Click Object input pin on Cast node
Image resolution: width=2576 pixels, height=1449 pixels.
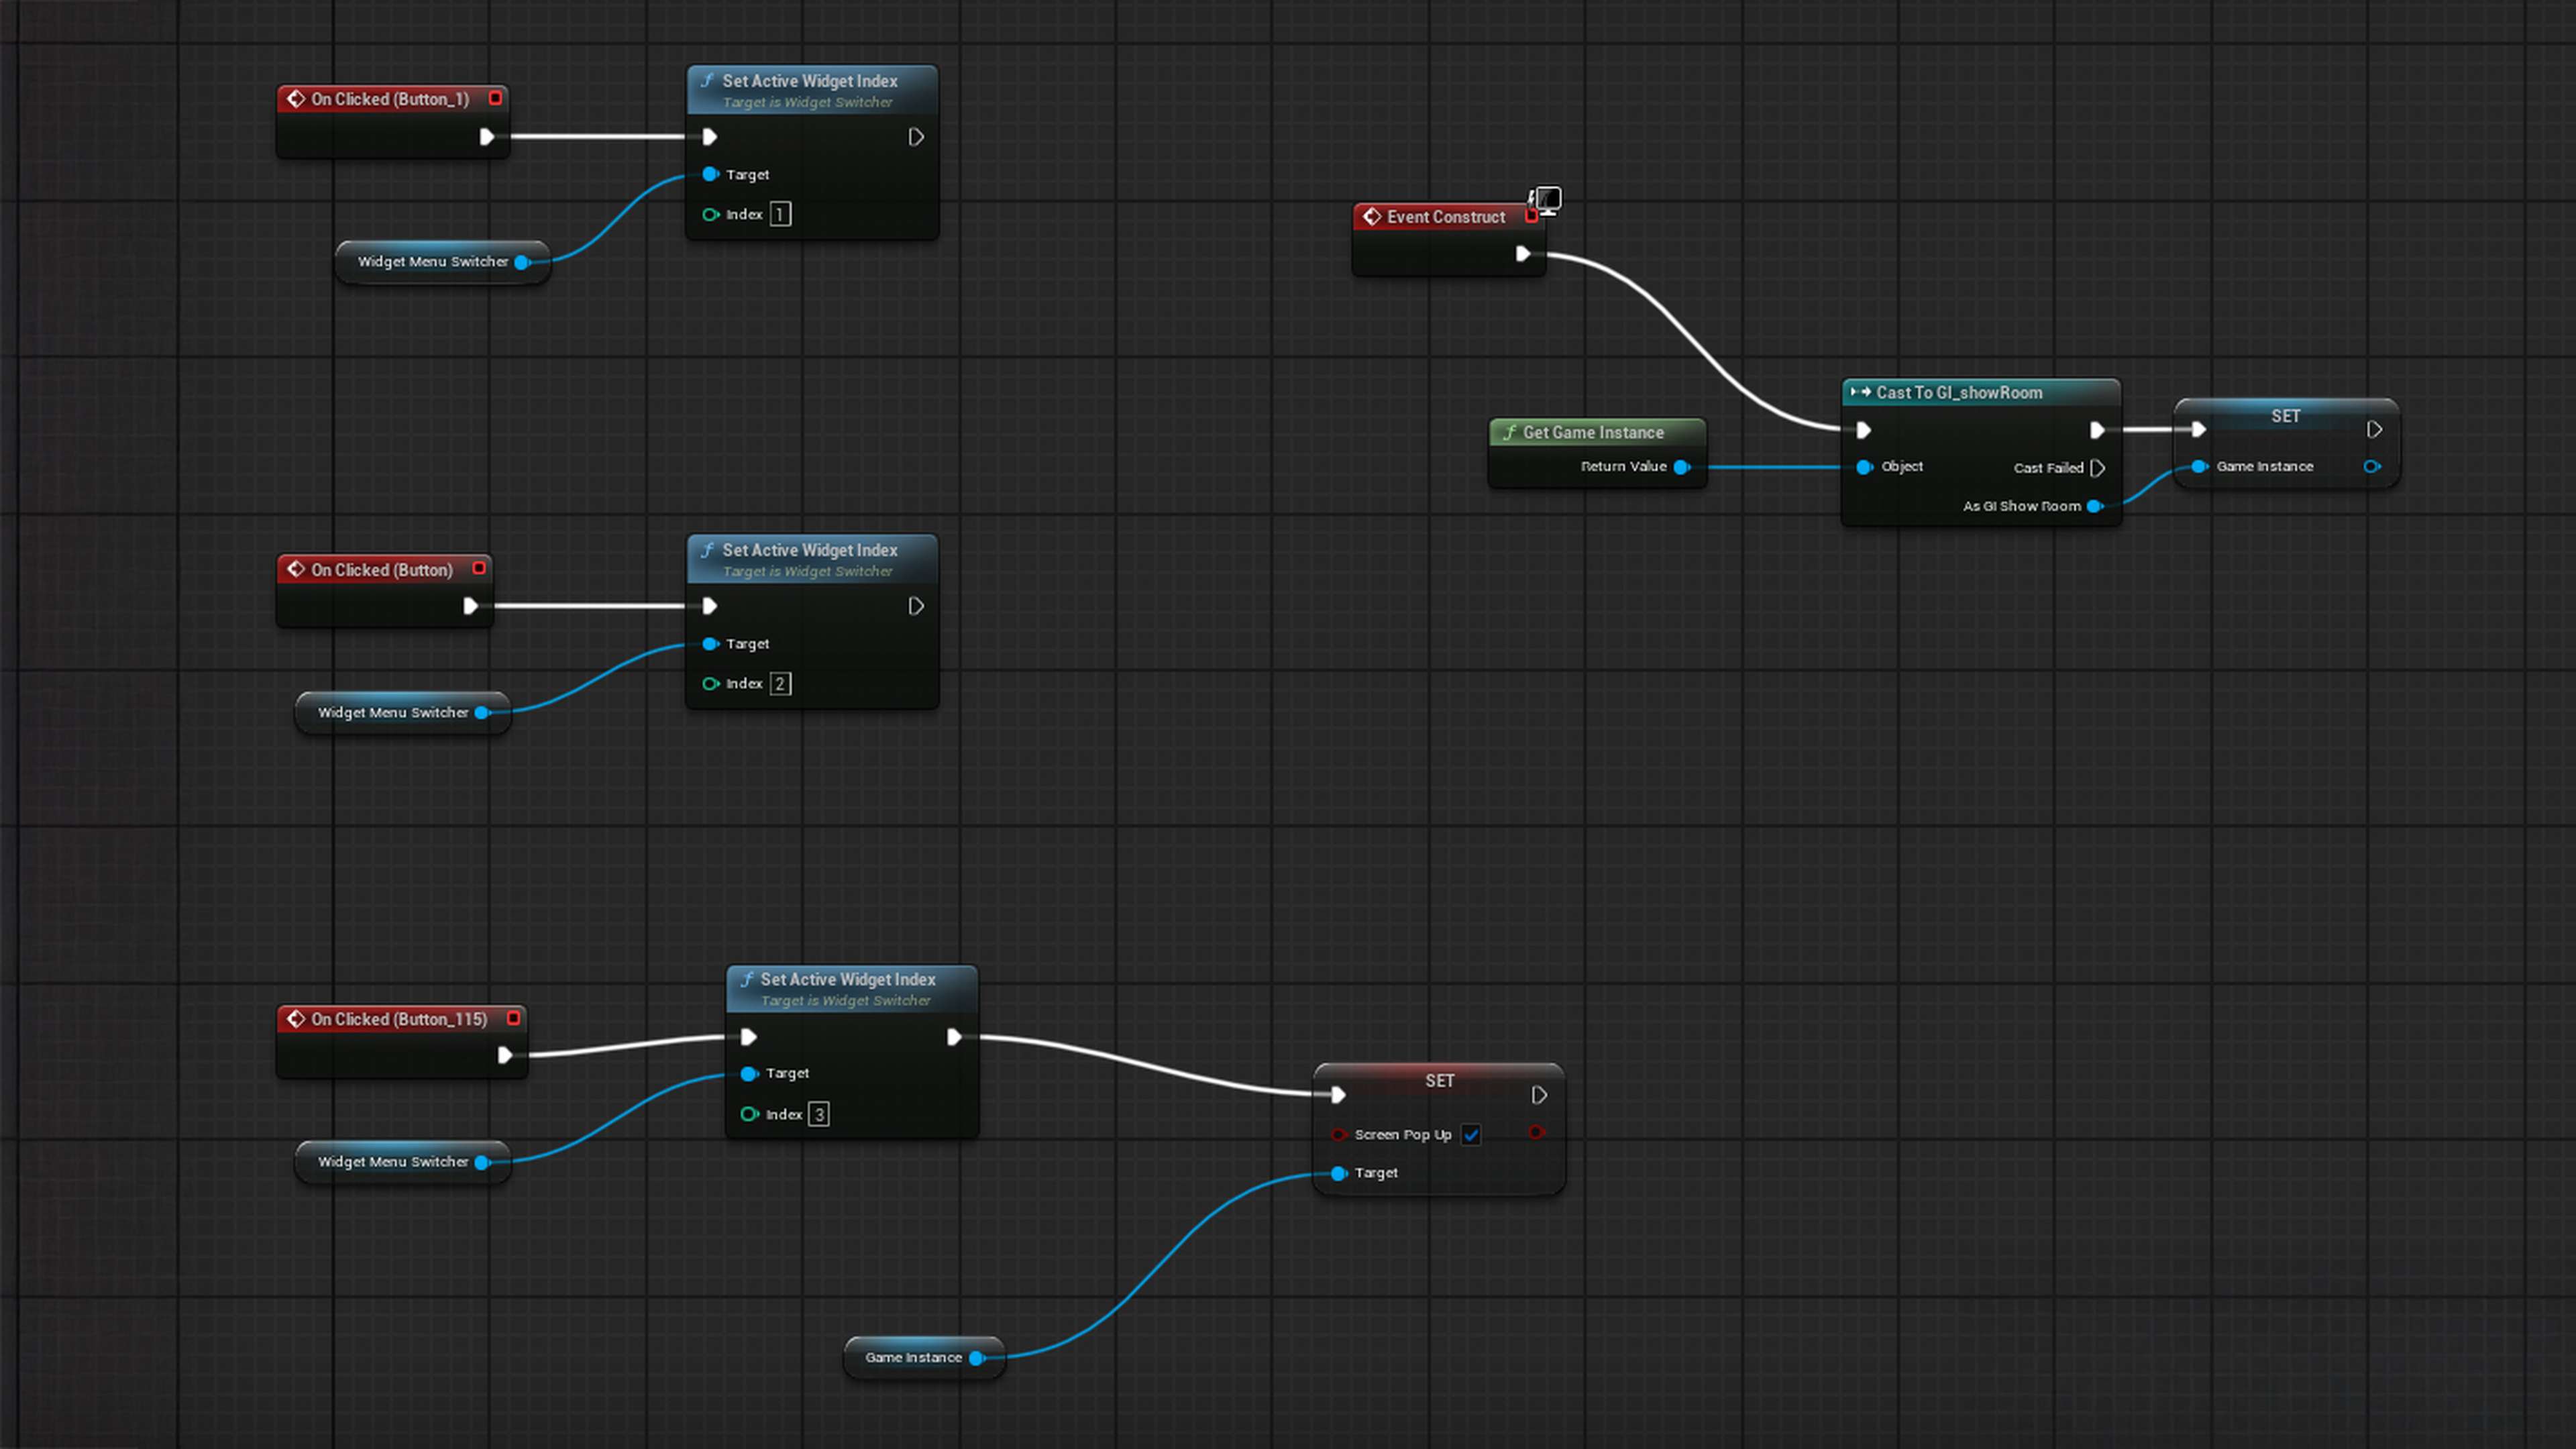click(1864, 467)
